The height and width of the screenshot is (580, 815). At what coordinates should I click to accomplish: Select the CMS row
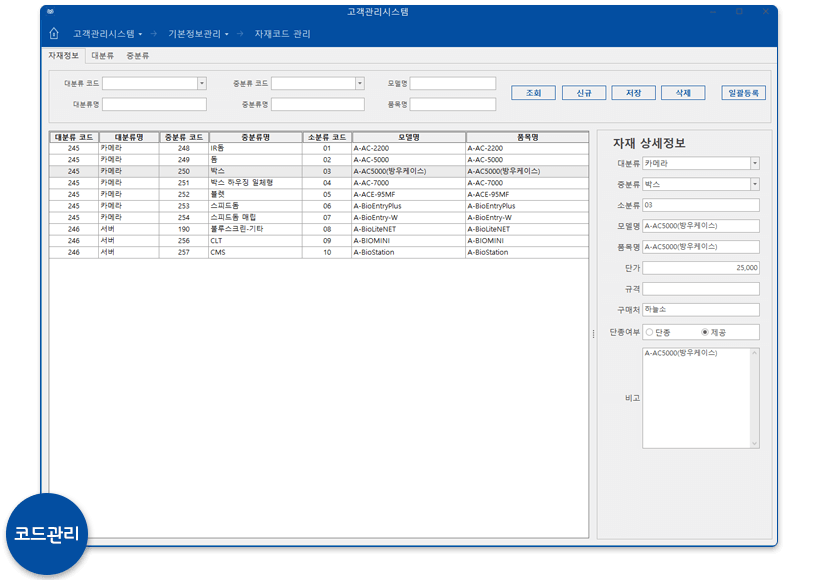point(319,252)
